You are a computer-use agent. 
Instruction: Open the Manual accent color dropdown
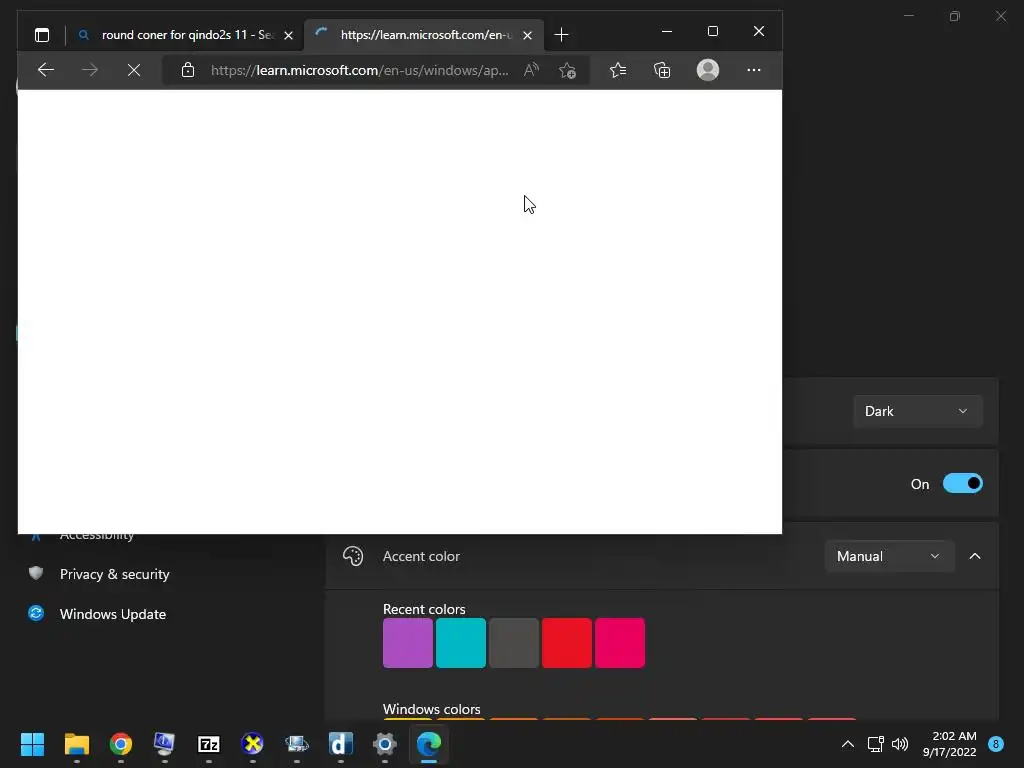point(889,556)
